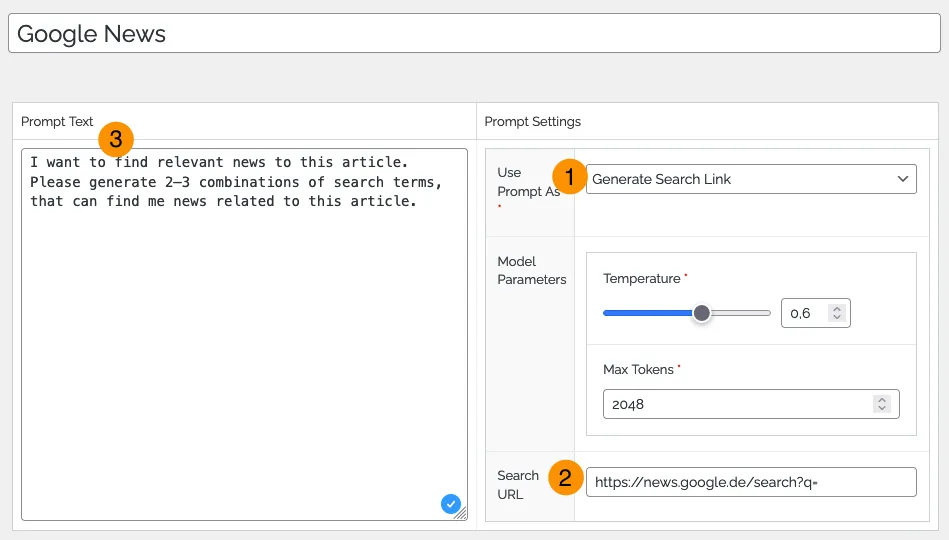949x540 pixels.
Task: Click the Search URL label
Action: pyautogui.click(x=518, y=485)
